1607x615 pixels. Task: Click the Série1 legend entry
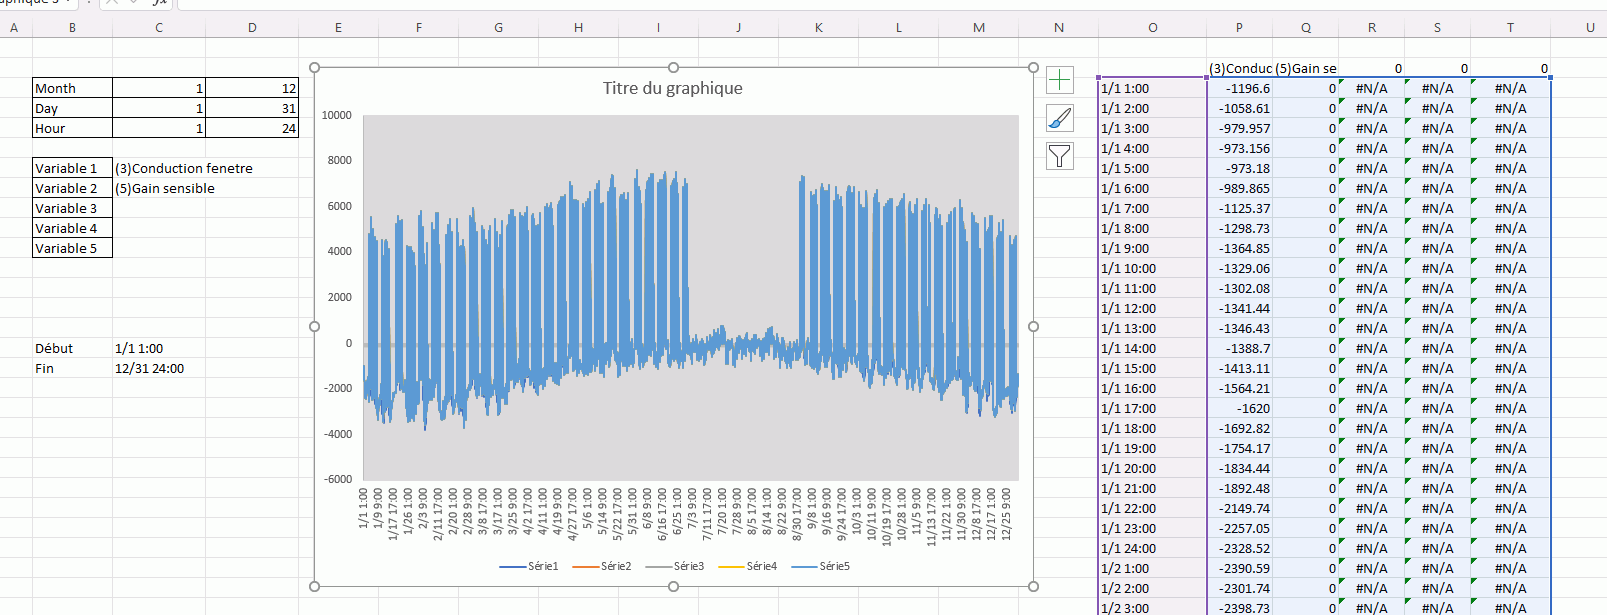click(x=529, y=566)
